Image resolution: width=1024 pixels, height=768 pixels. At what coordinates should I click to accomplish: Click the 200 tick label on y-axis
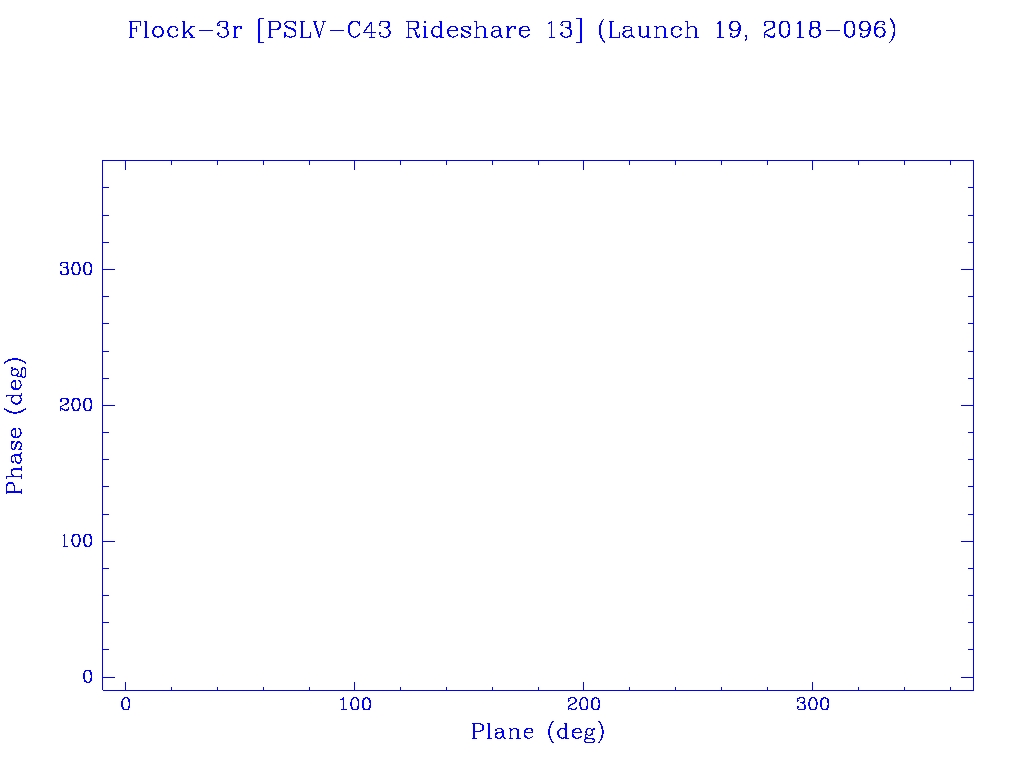76,405
